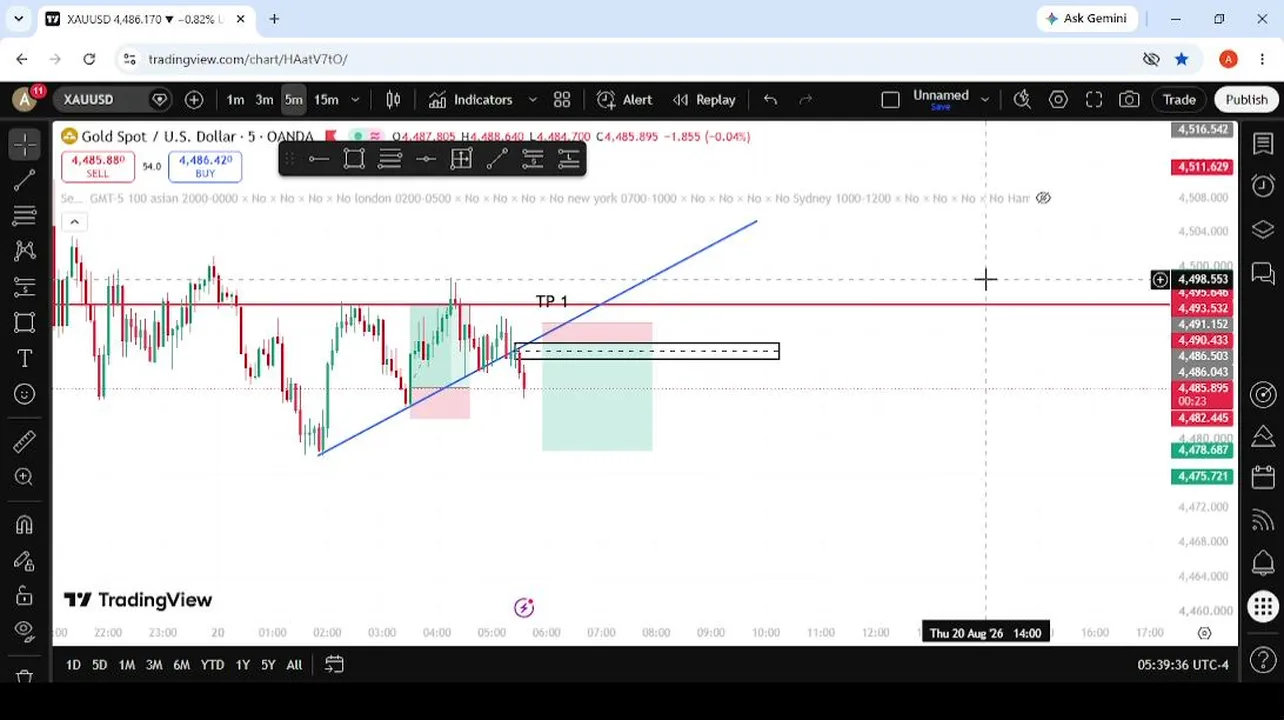
Task: Add symbol to compare plus icon
Action: [194, 100]
